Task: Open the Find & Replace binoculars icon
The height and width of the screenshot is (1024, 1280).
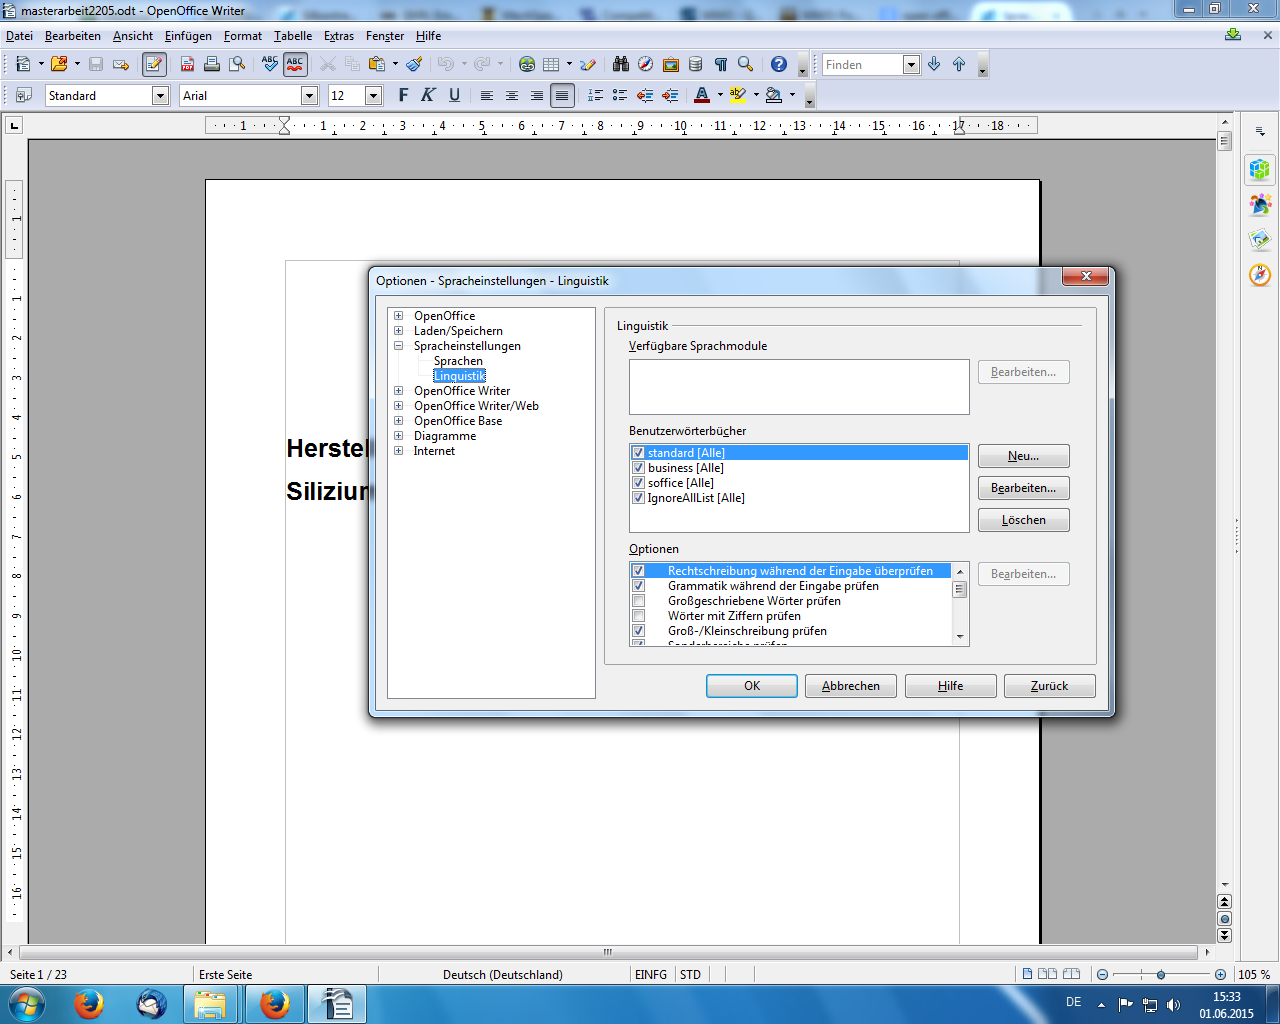Action: point(621,64)
